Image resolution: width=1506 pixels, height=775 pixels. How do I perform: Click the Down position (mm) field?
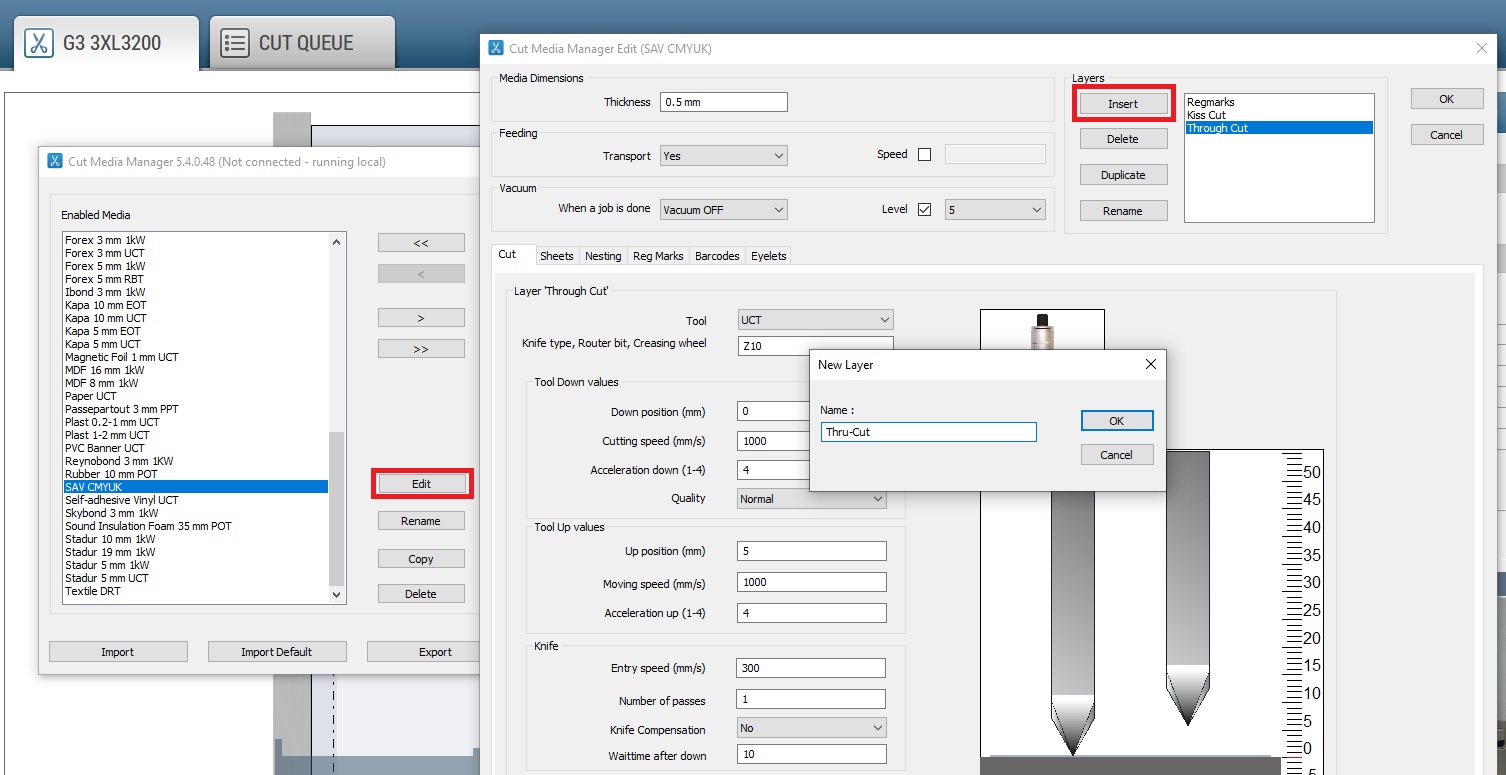(772, 412)
